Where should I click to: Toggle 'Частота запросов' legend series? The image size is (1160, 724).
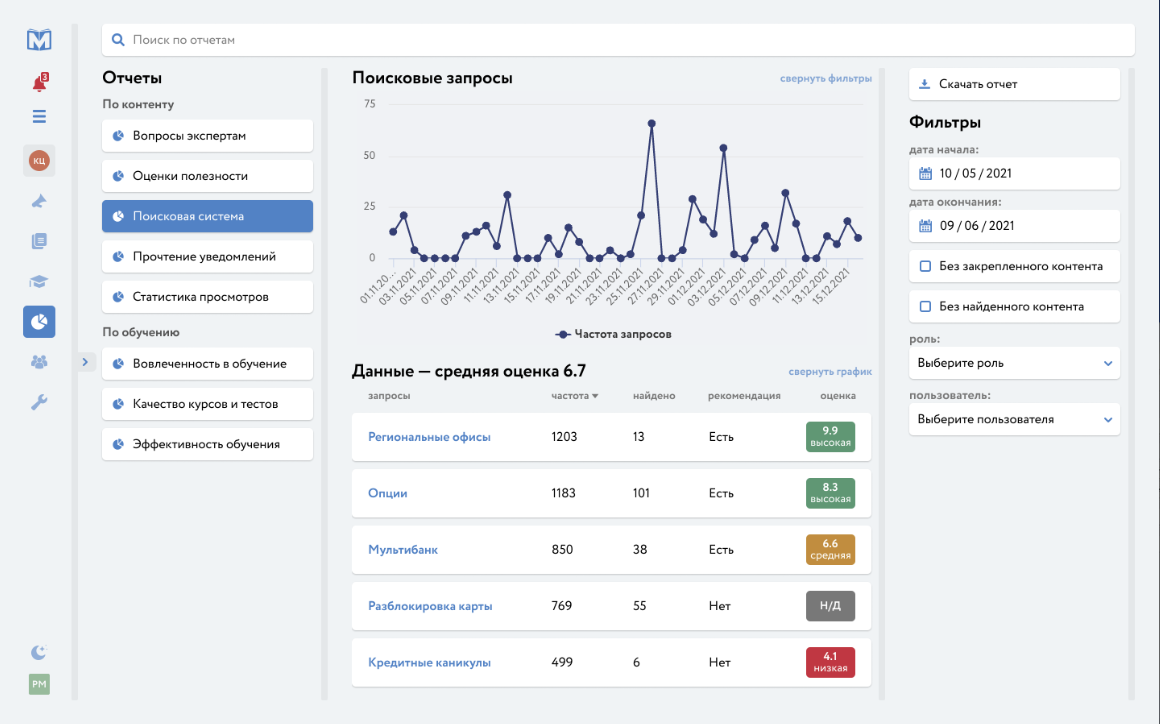click(x=613, y=334)
